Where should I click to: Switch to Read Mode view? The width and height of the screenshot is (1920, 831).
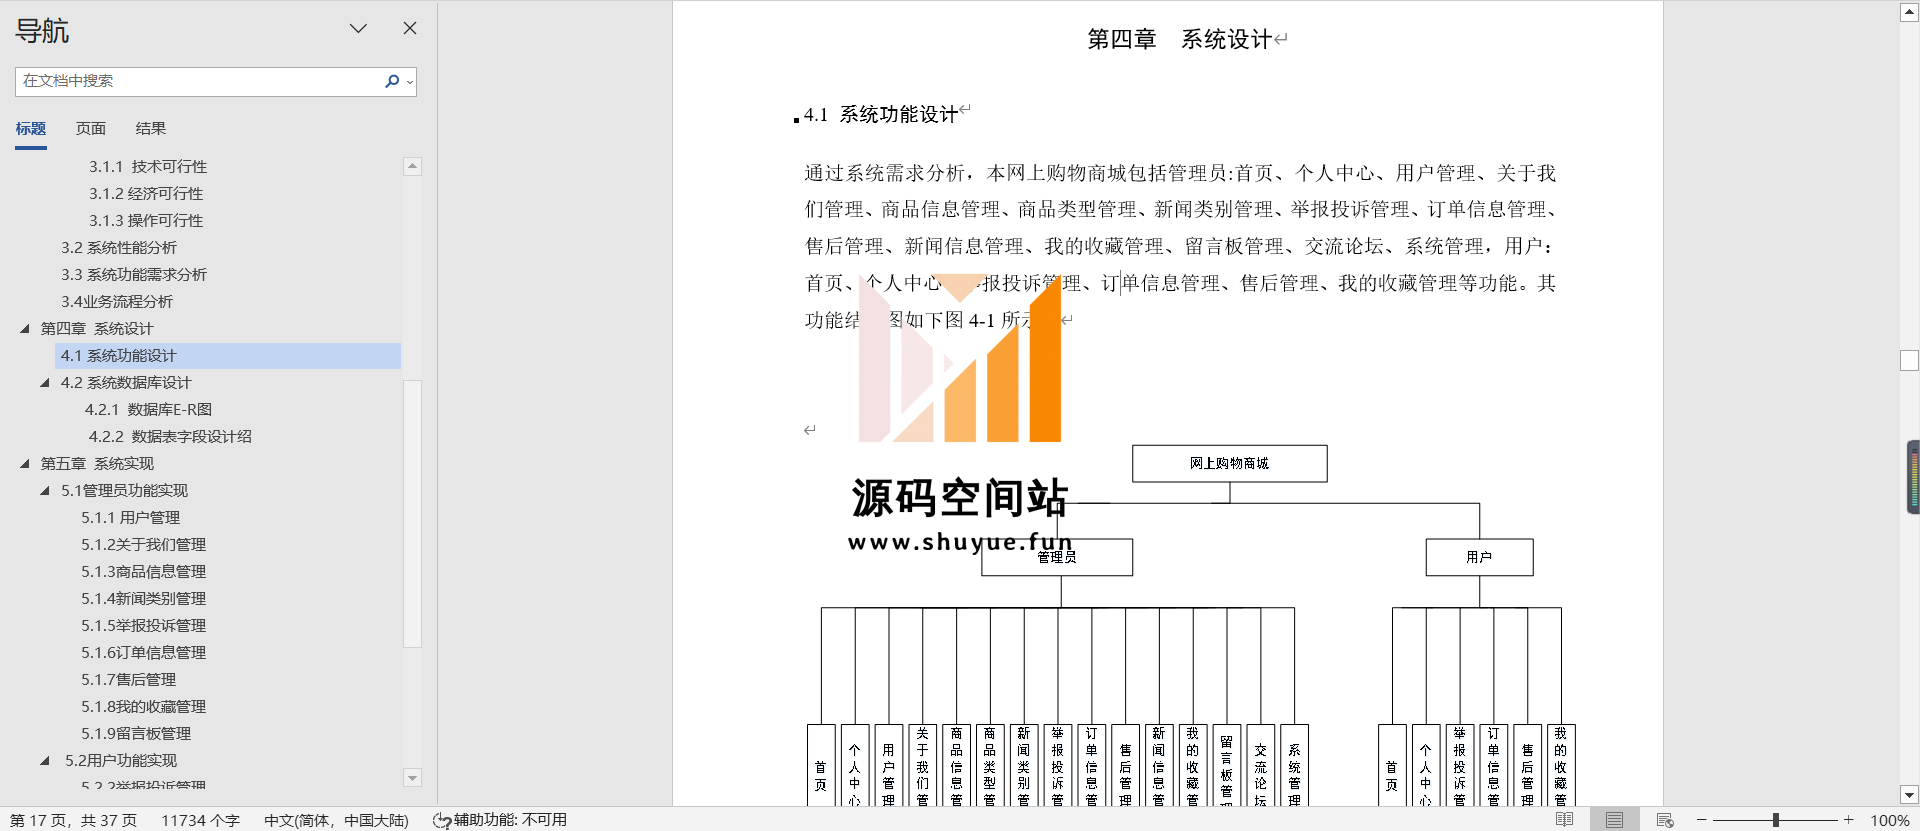coord(1565,820)
